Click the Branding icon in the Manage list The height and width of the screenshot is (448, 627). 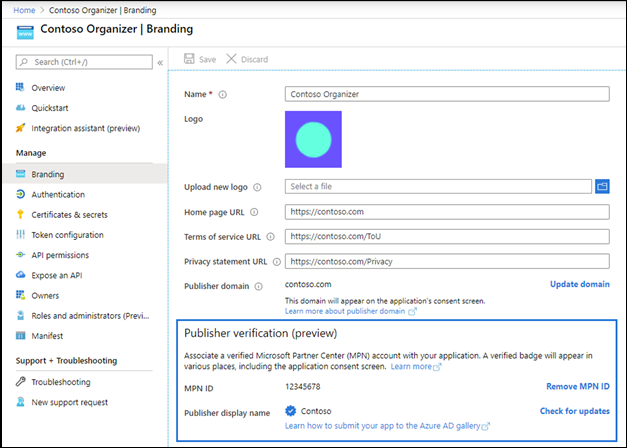[x=20, y=174]
